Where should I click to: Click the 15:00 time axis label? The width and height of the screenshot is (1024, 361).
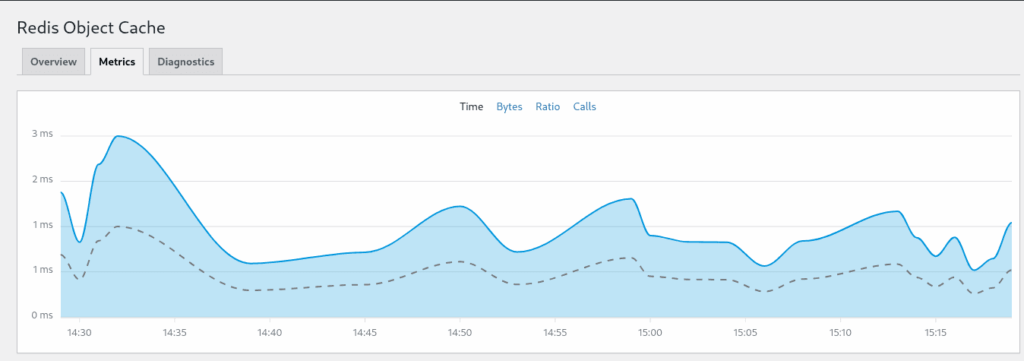tap(650, 332)
